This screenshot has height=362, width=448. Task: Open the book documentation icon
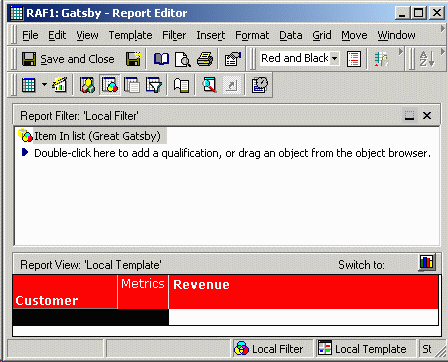coord(161,59)
